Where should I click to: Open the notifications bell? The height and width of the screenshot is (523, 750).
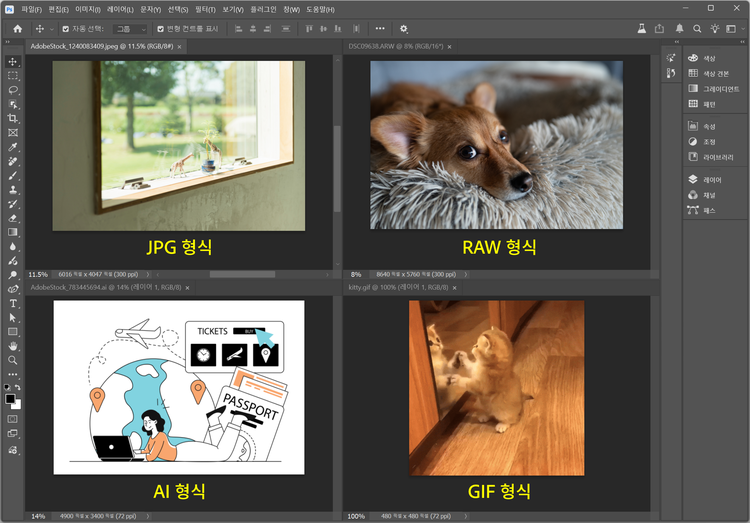coord(679,29)
